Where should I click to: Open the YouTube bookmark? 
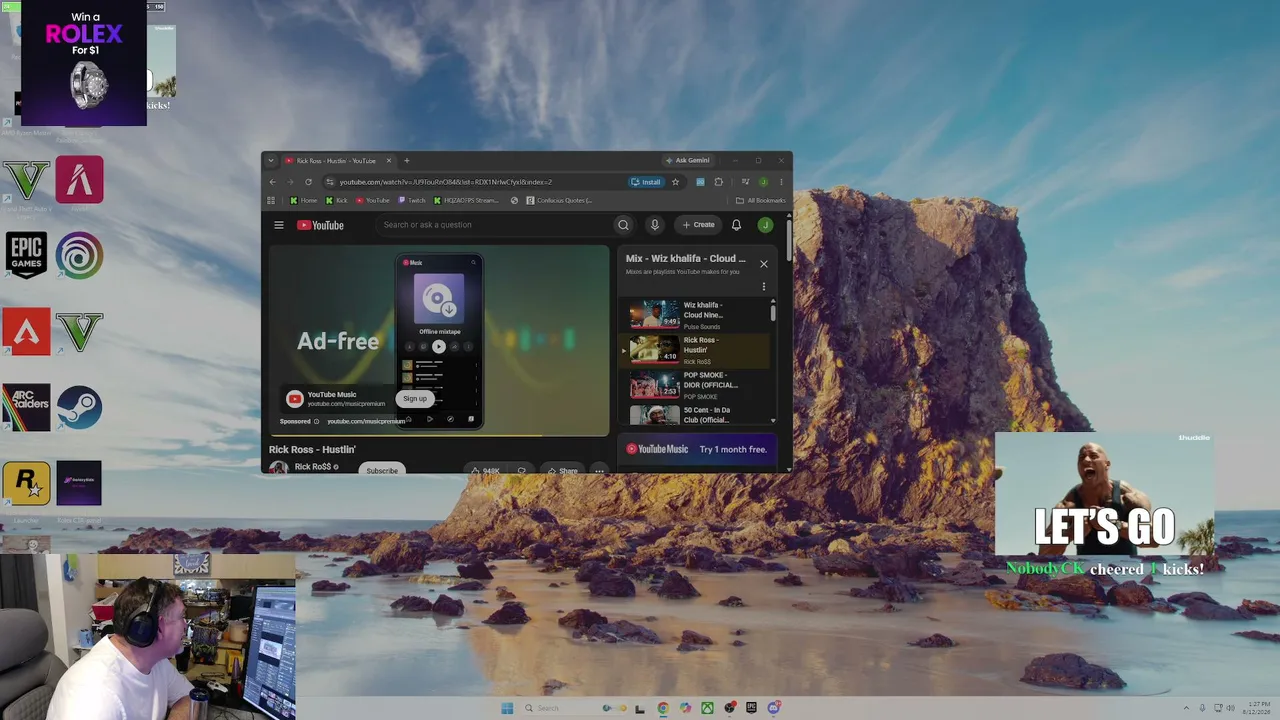point(373,200)
